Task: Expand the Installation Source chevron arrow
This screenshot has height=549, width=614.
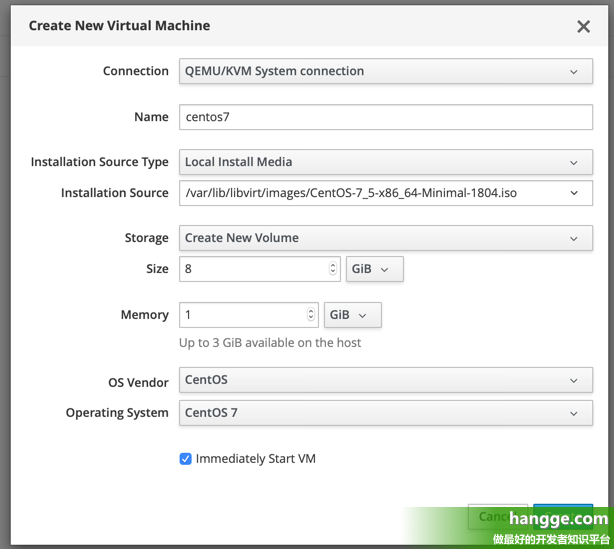Action: tap(574, 193)
